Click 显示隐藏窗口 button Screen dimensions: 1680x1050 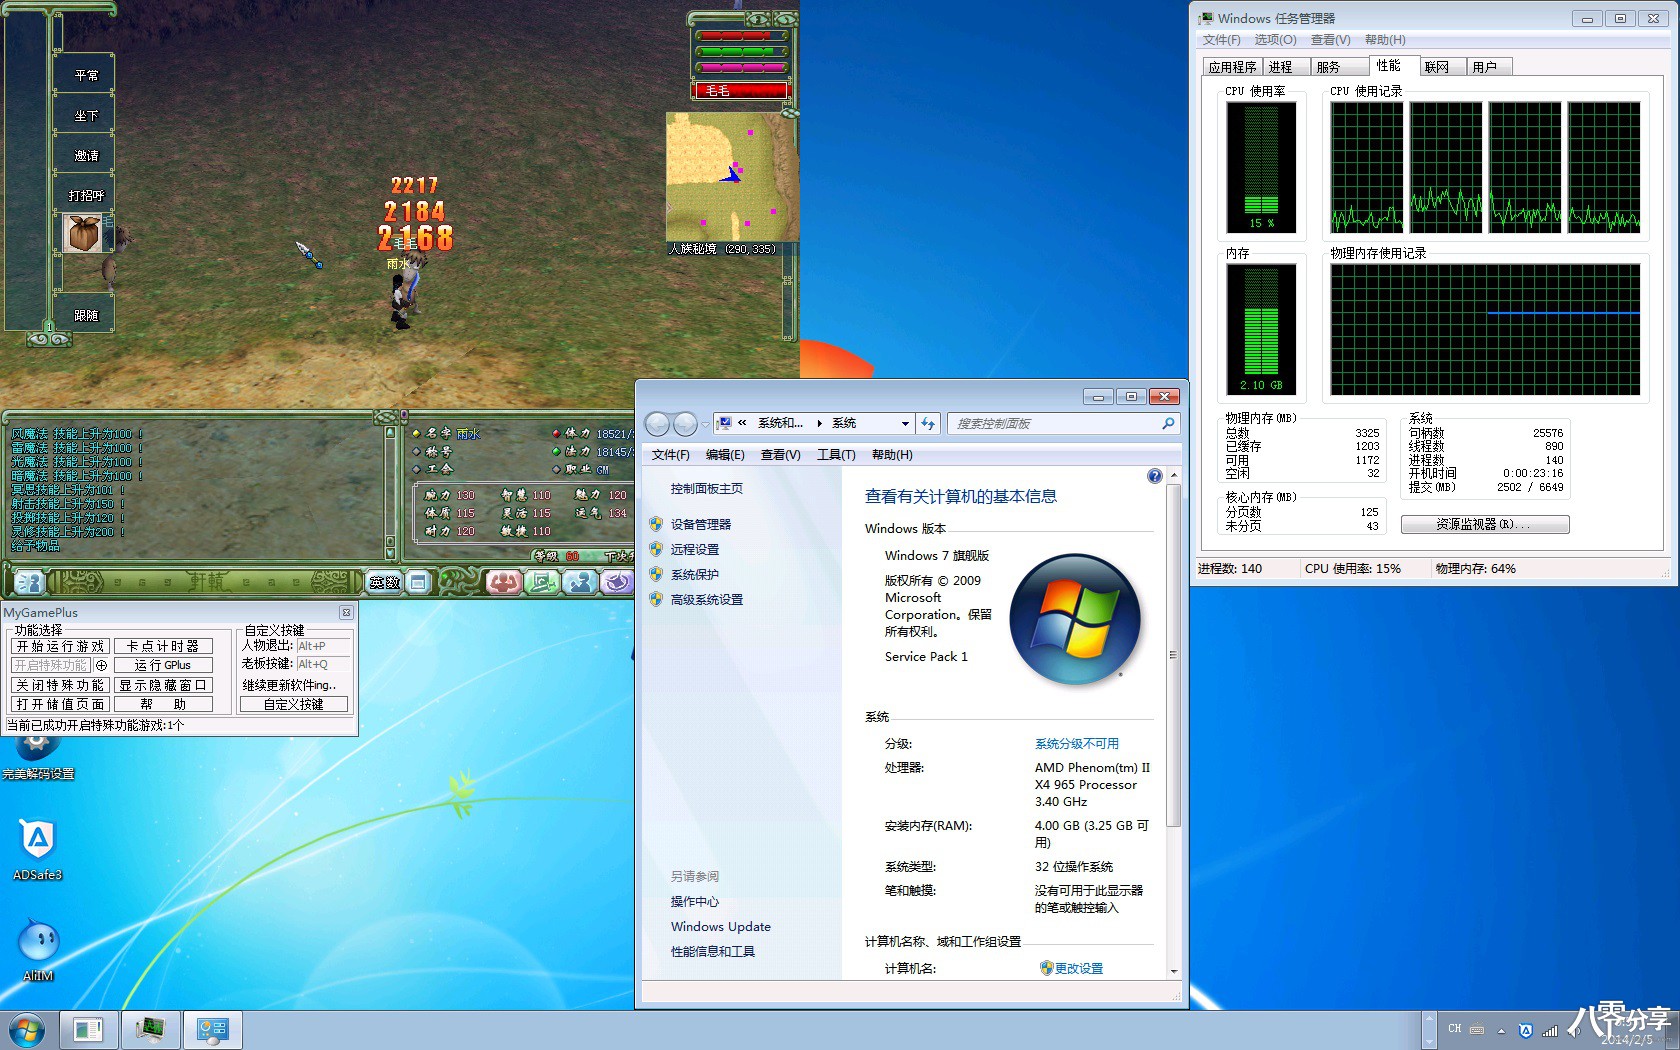tap(163, 685)
